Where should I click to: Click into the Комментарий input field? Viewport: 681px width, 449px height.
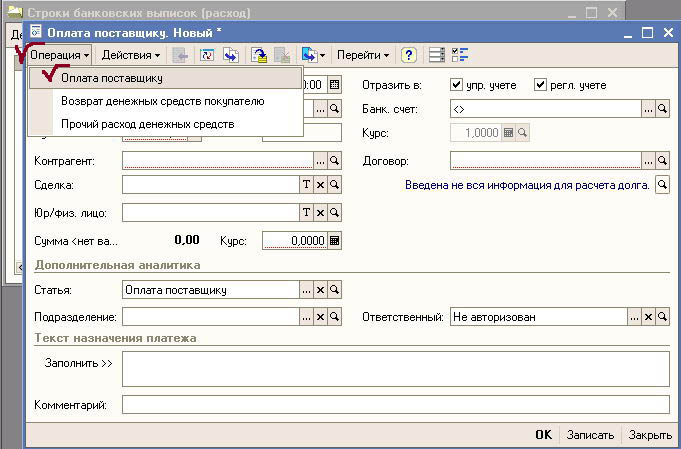[395, 404]
